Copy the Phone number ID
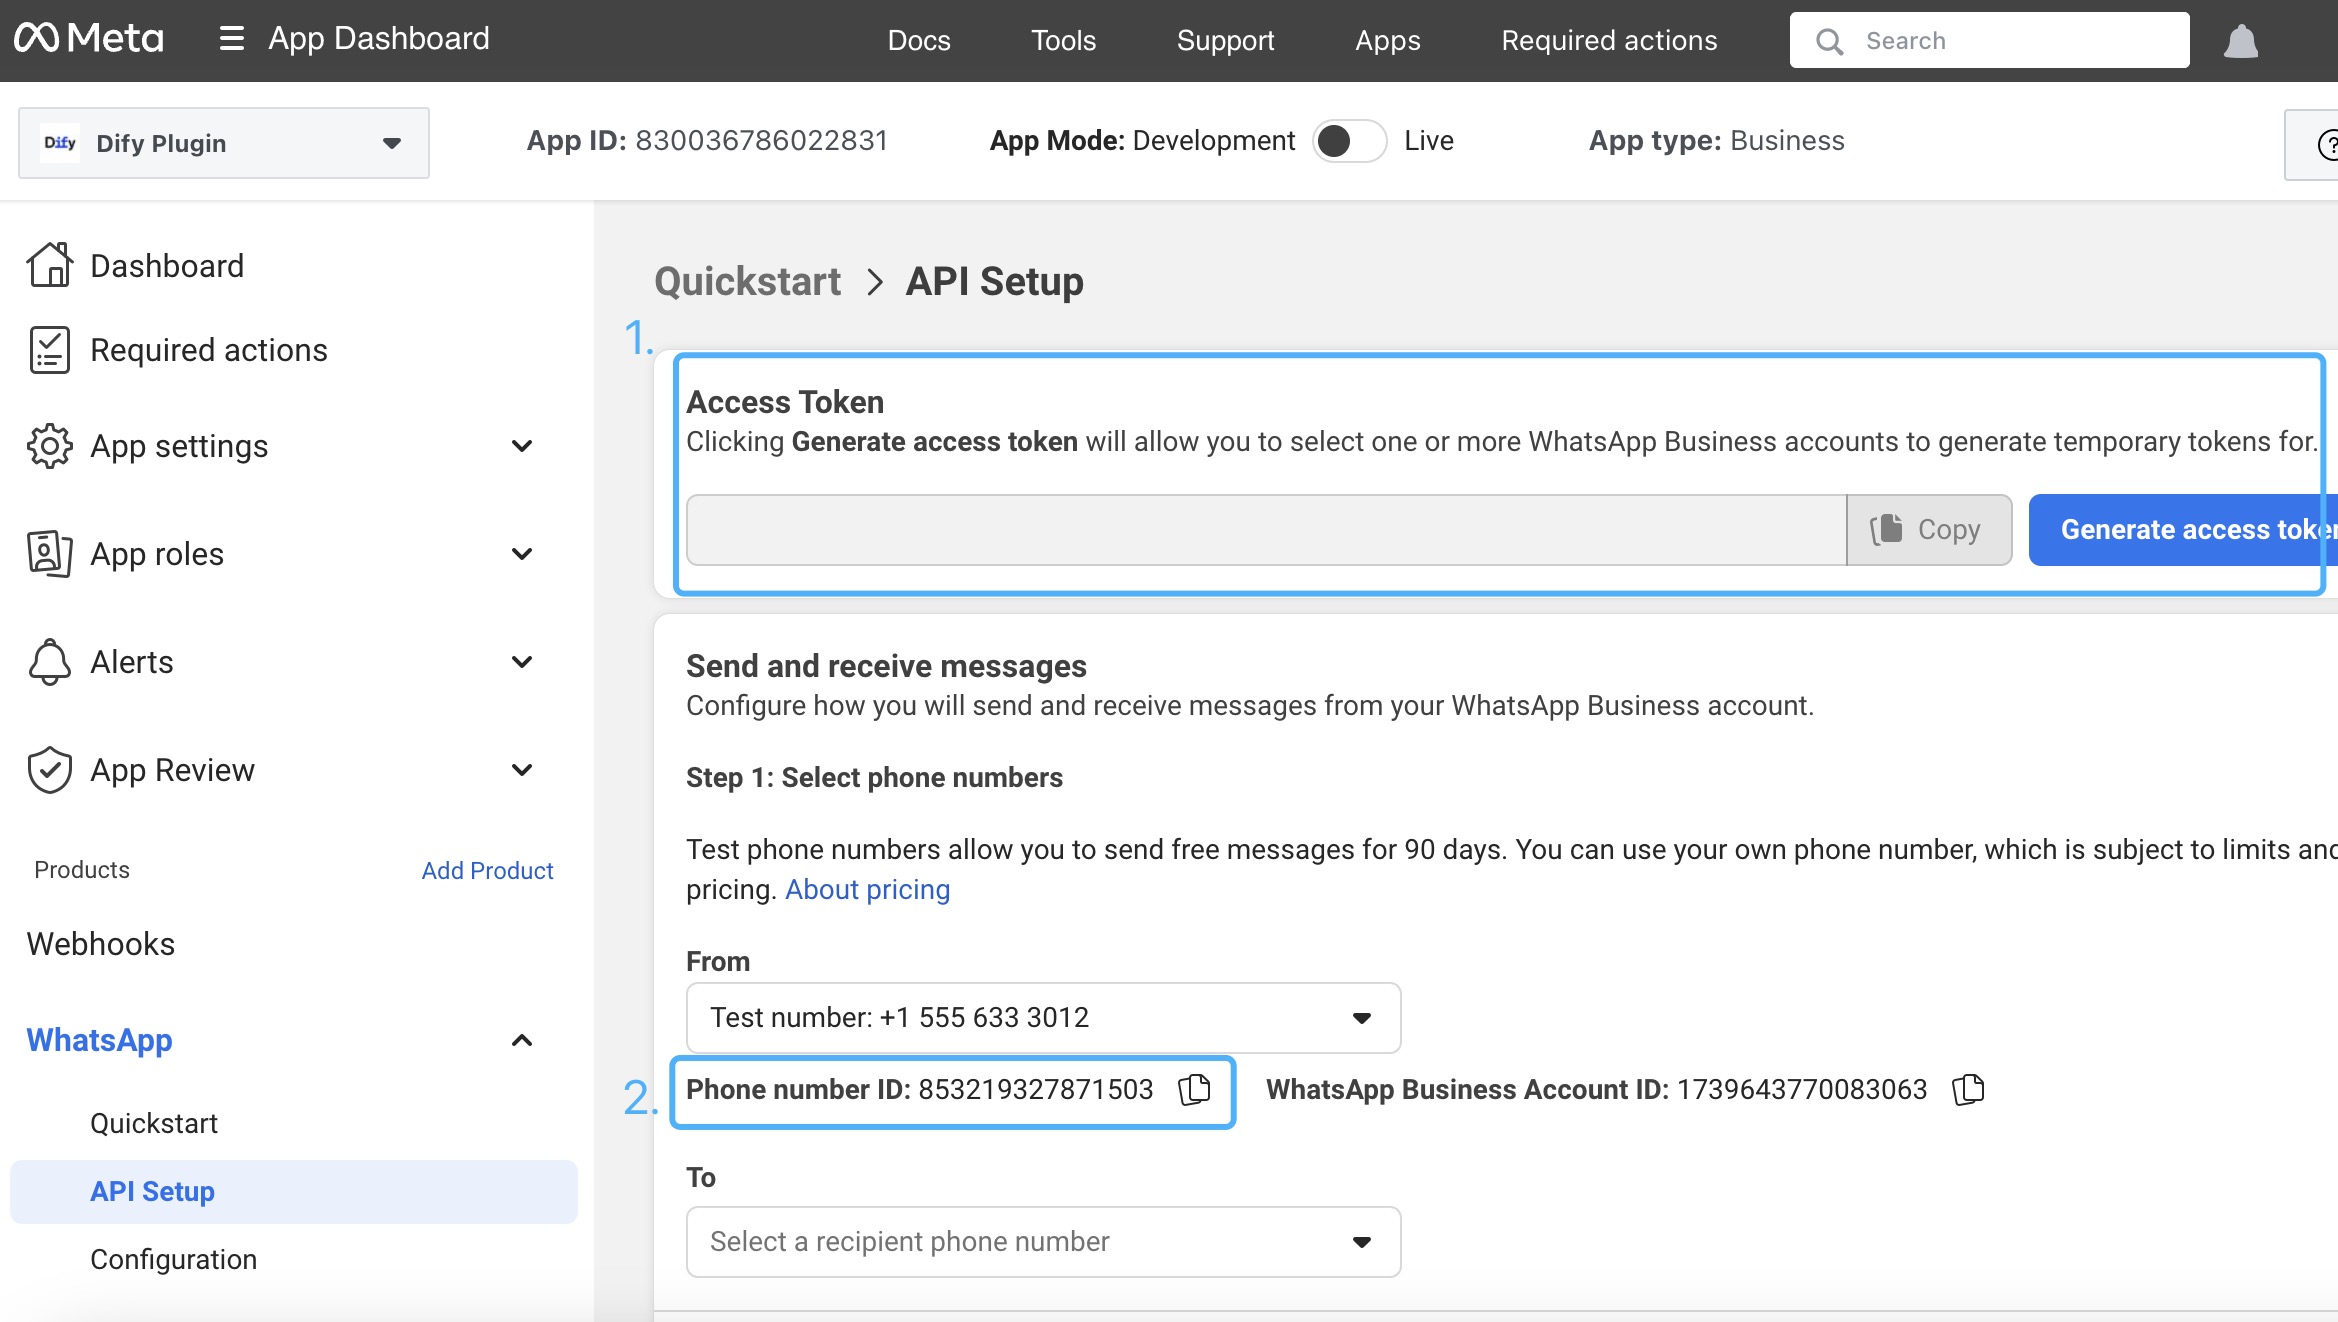The width and height of the screenshot is (2338, 1322). tap(1194, 1089)
